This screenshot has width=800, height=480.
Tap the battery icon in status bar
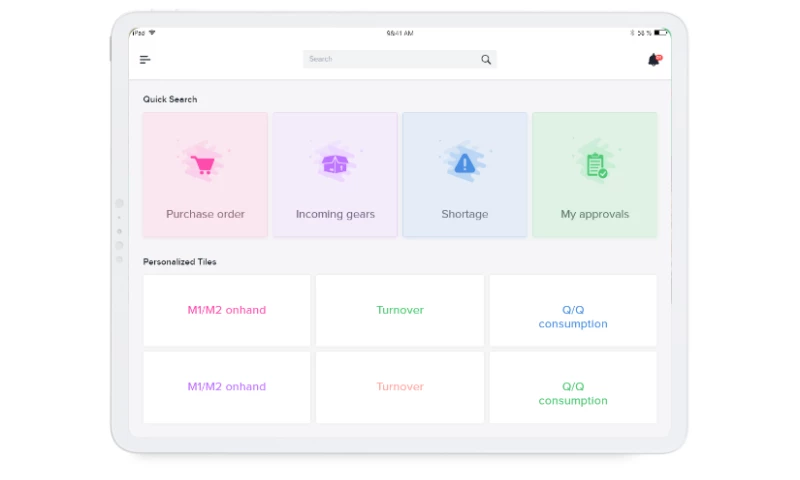click(x=659, y=33)
